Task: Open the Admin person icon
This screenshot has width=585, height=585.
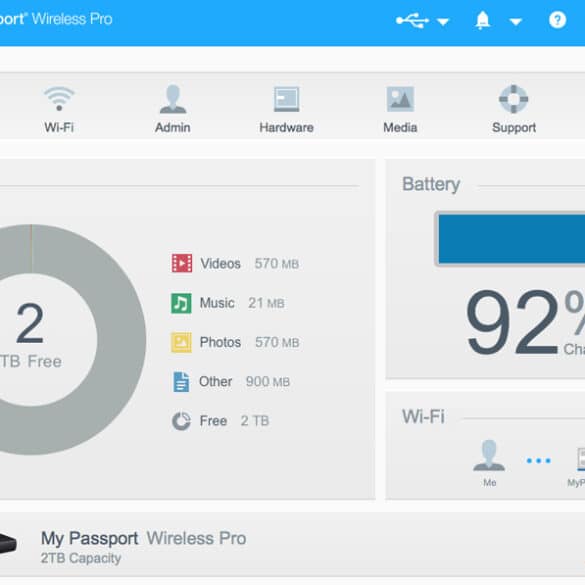Action: pyautogui.click(x=173, y=99)
